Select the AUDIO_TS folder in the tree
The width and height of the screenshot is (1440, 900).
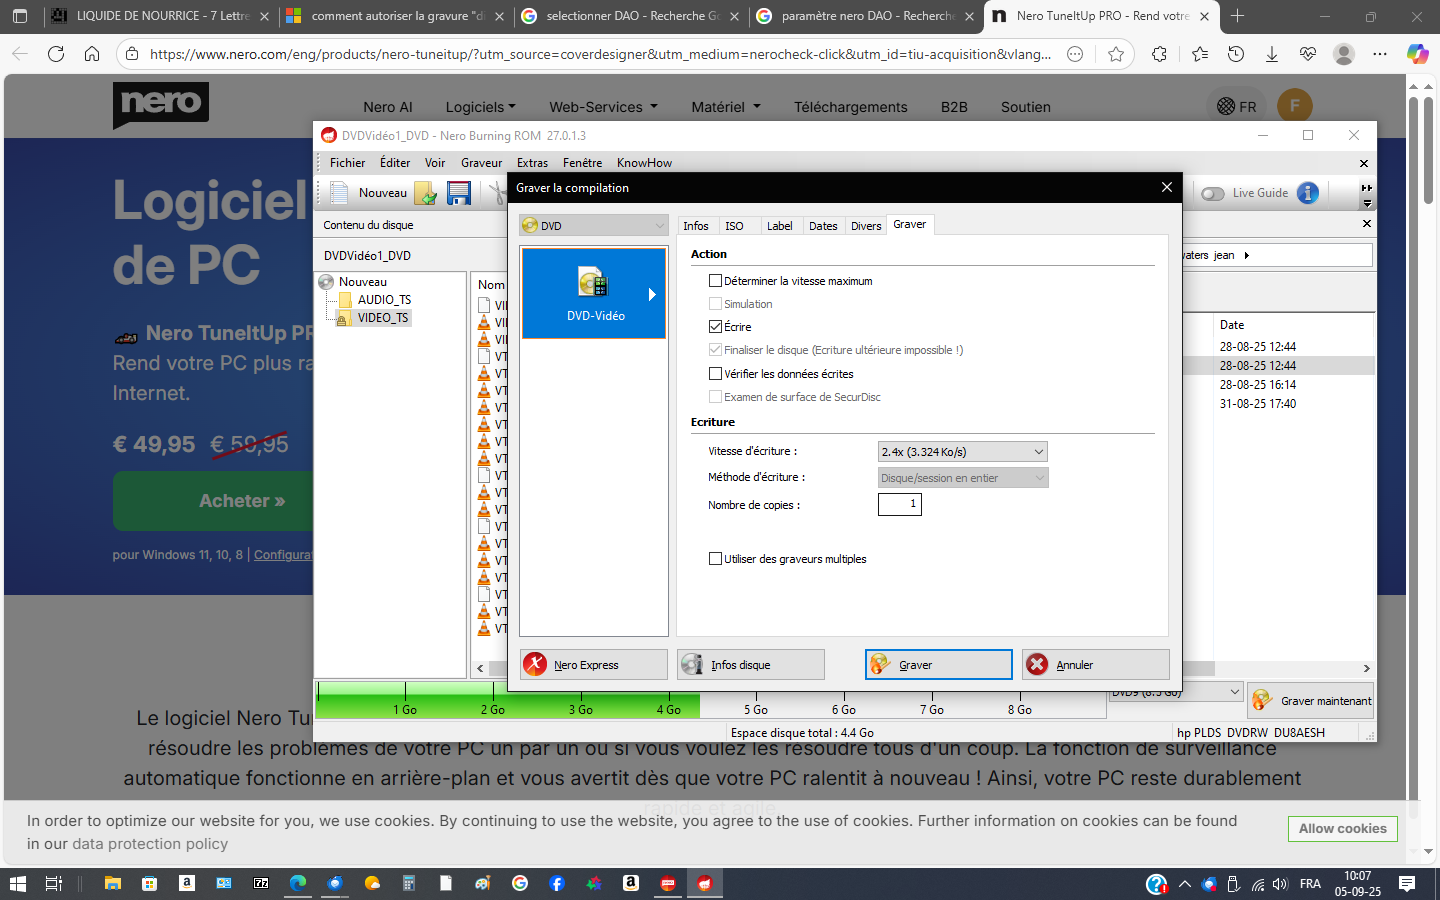pyautogui.click(x=375, y=300)
